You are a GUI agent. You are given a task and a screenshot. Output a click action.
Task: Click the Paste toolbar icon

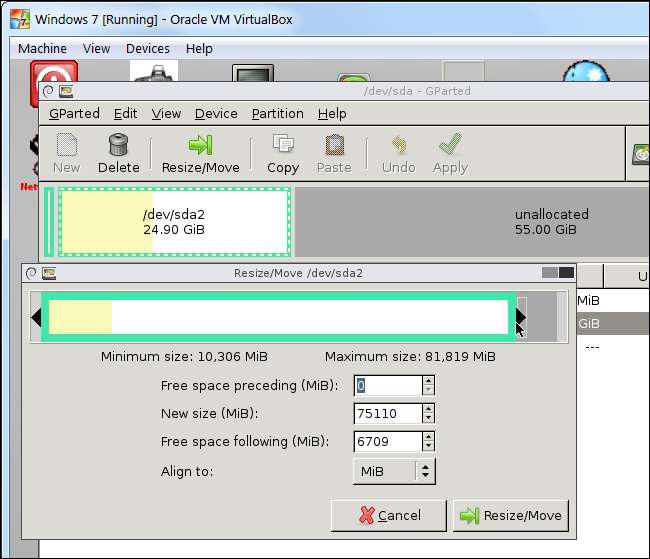coord(334,146)
